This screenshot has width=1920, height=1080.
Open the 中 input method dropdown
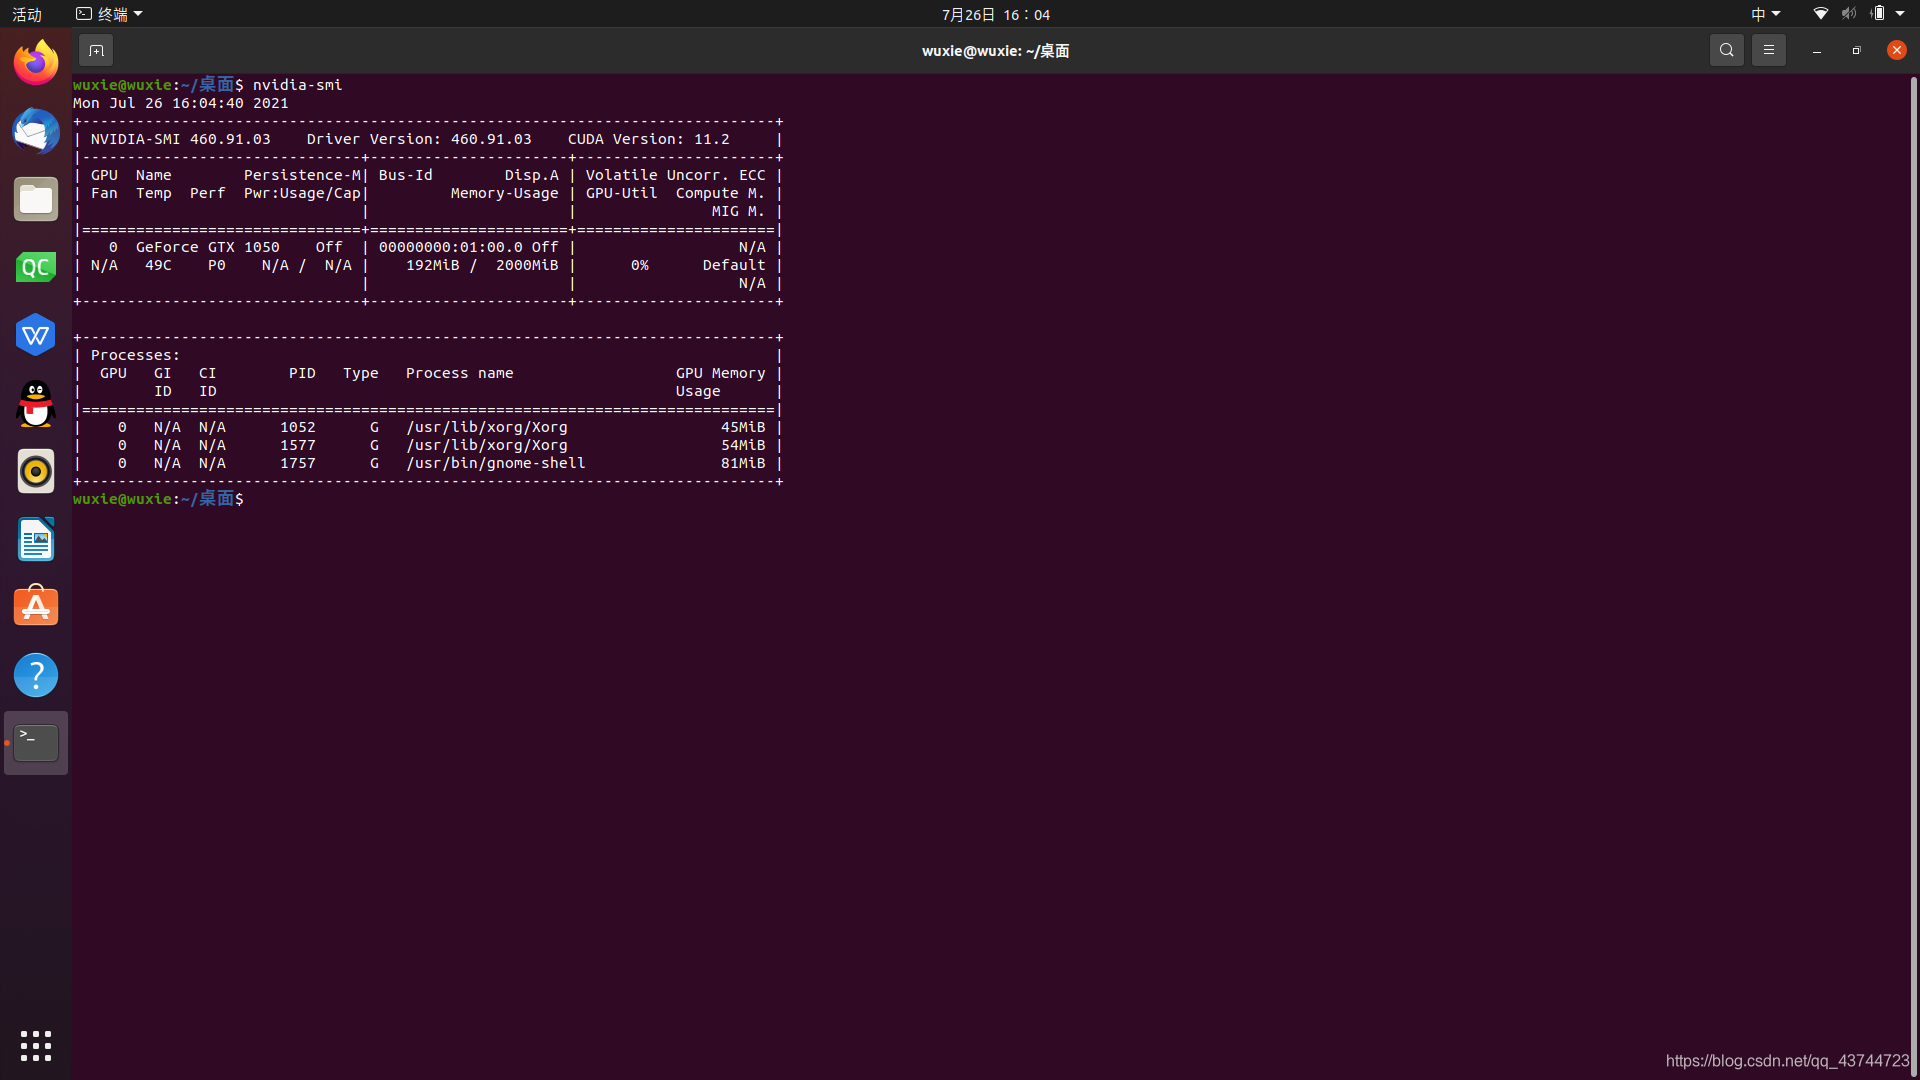(1764, 14)
